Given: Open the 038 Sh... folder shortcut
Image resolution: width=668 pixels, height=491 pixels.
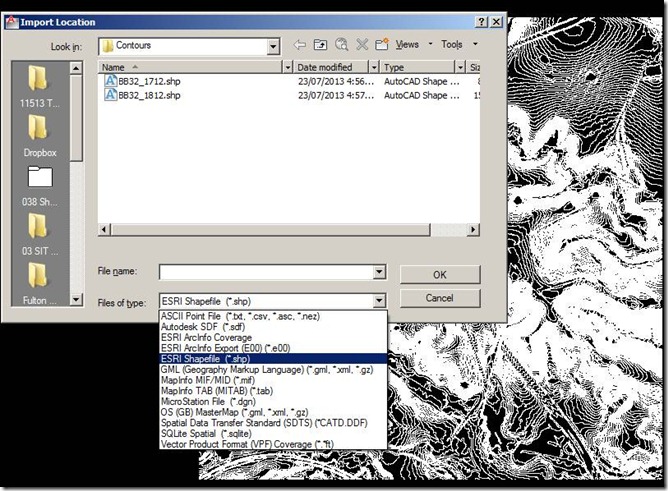Looking at the screenshot, I should (x=40, y=186).
